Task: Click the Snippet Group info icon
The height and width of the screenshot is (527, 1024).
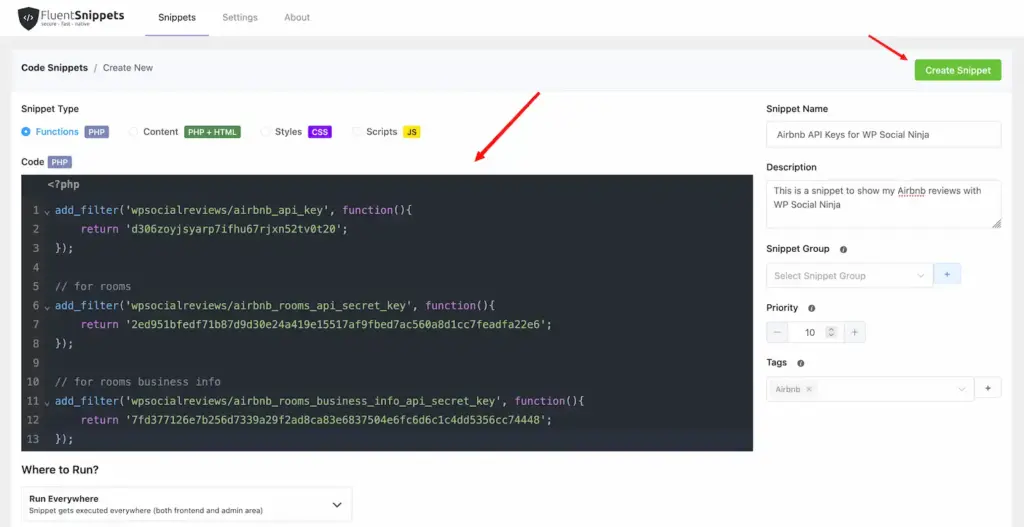Action: tap(843, 249)
